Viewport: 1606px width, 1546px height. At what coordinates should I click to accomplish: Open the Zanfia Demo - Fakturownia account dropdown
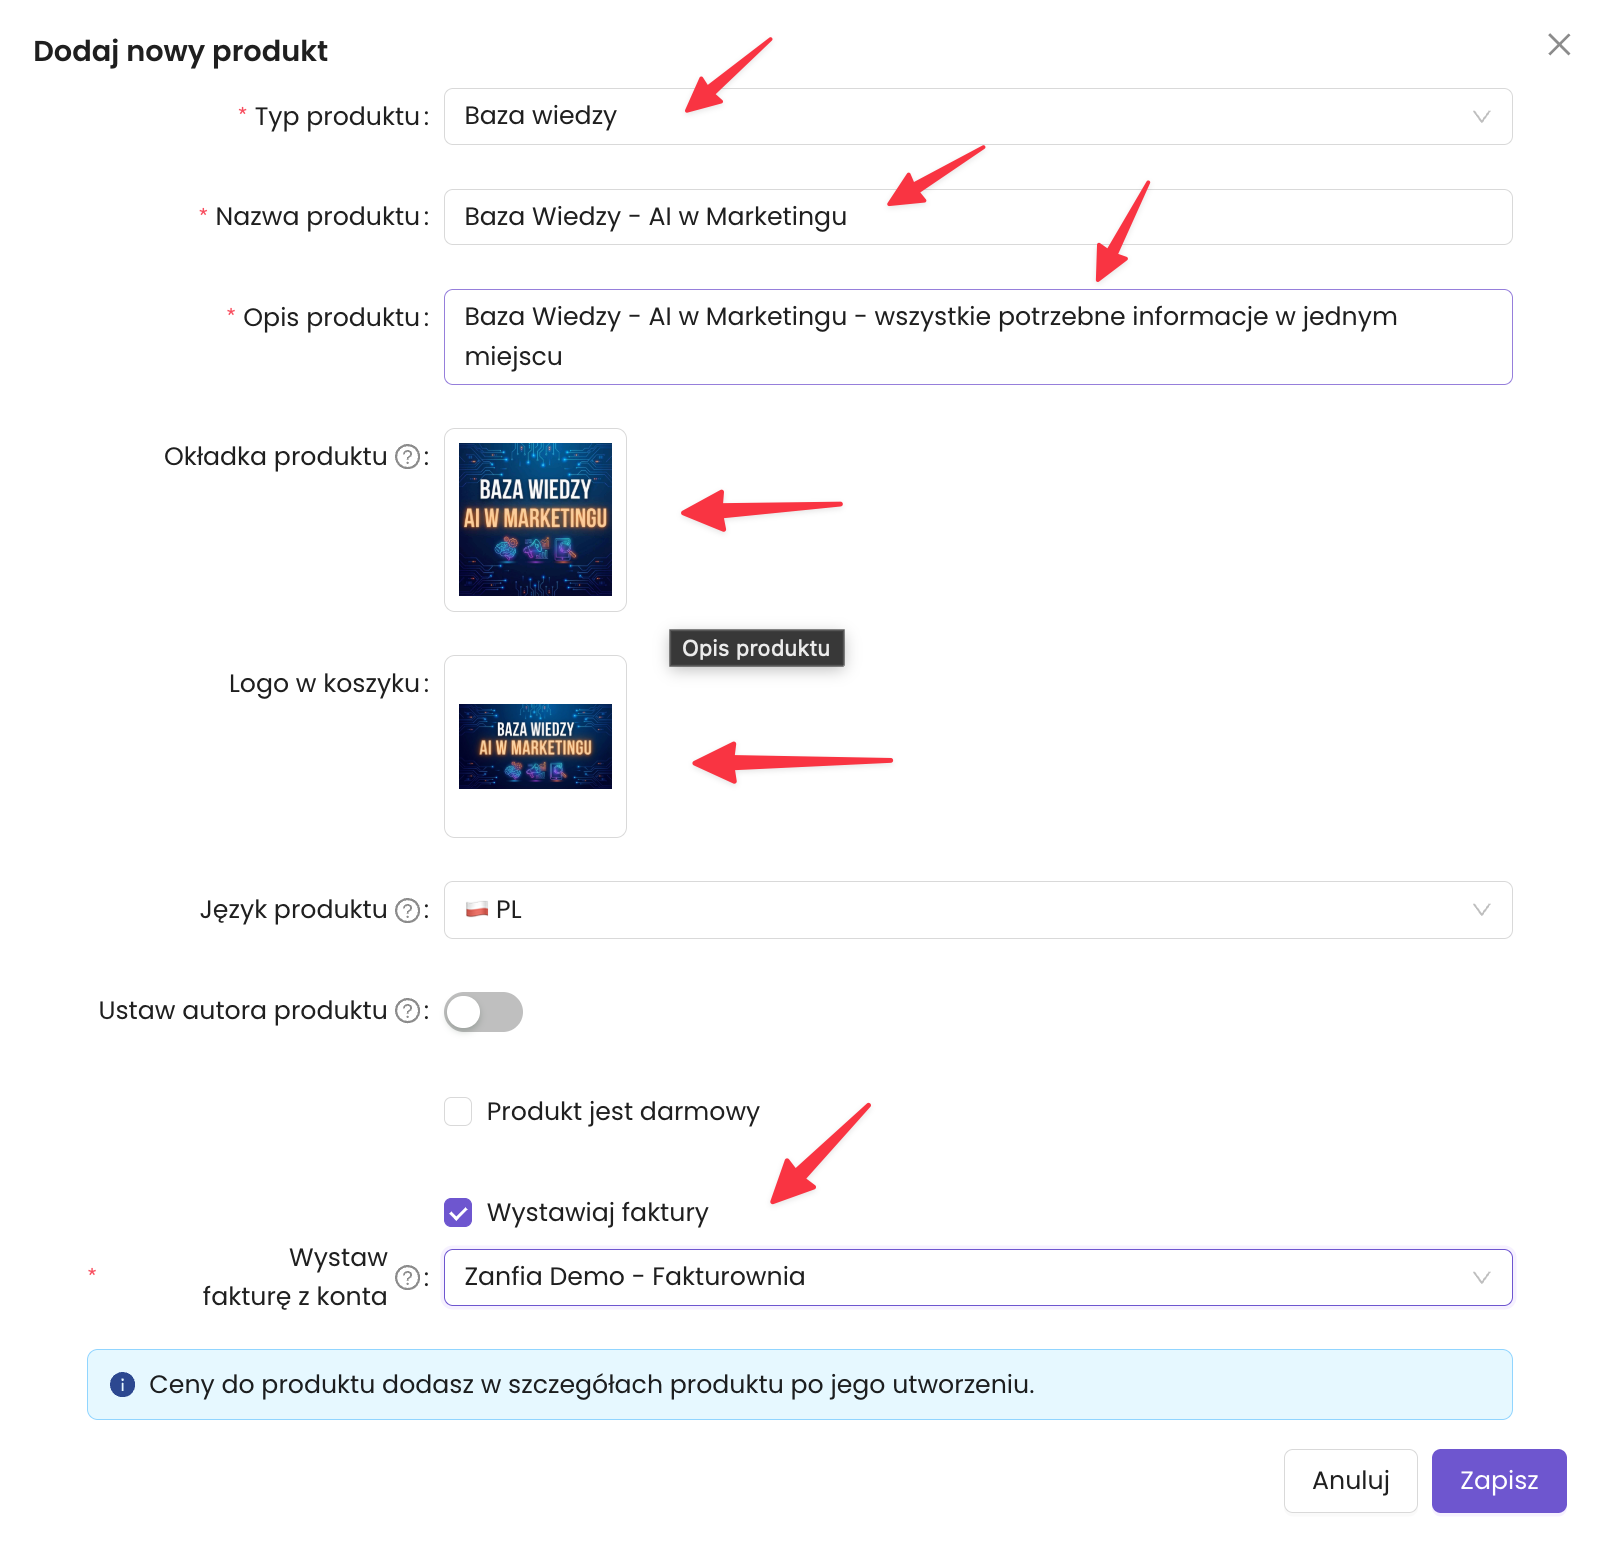tap(977, 1277)
